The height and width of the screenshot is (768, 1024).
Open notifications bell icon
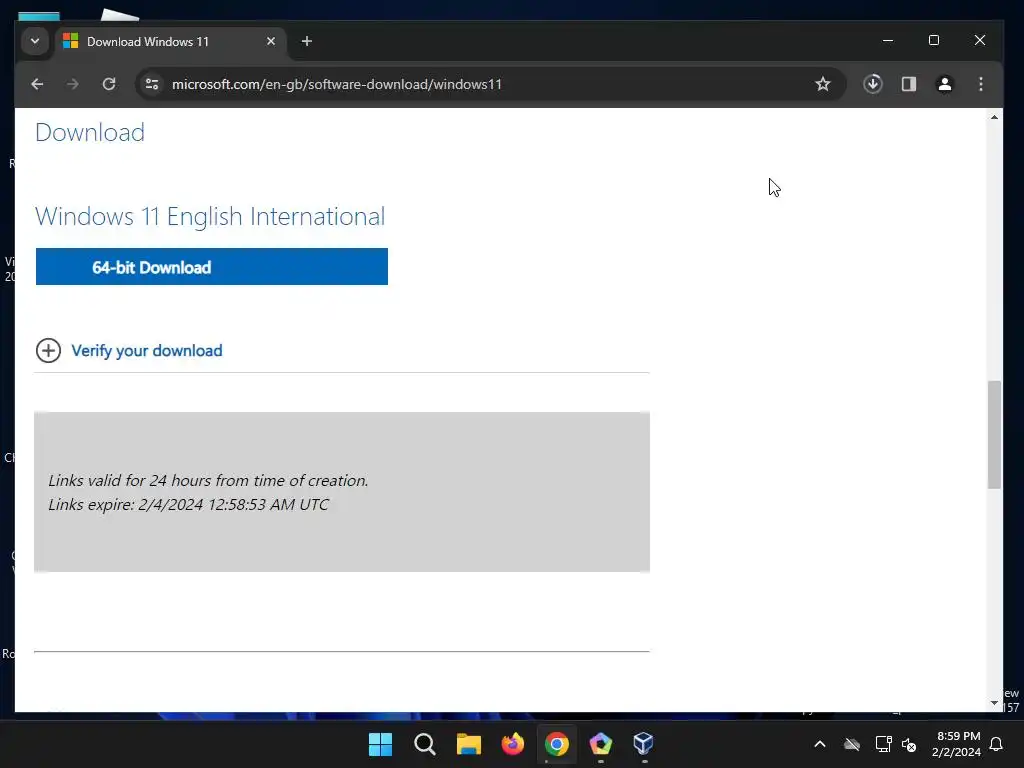(x=997, y=744)
